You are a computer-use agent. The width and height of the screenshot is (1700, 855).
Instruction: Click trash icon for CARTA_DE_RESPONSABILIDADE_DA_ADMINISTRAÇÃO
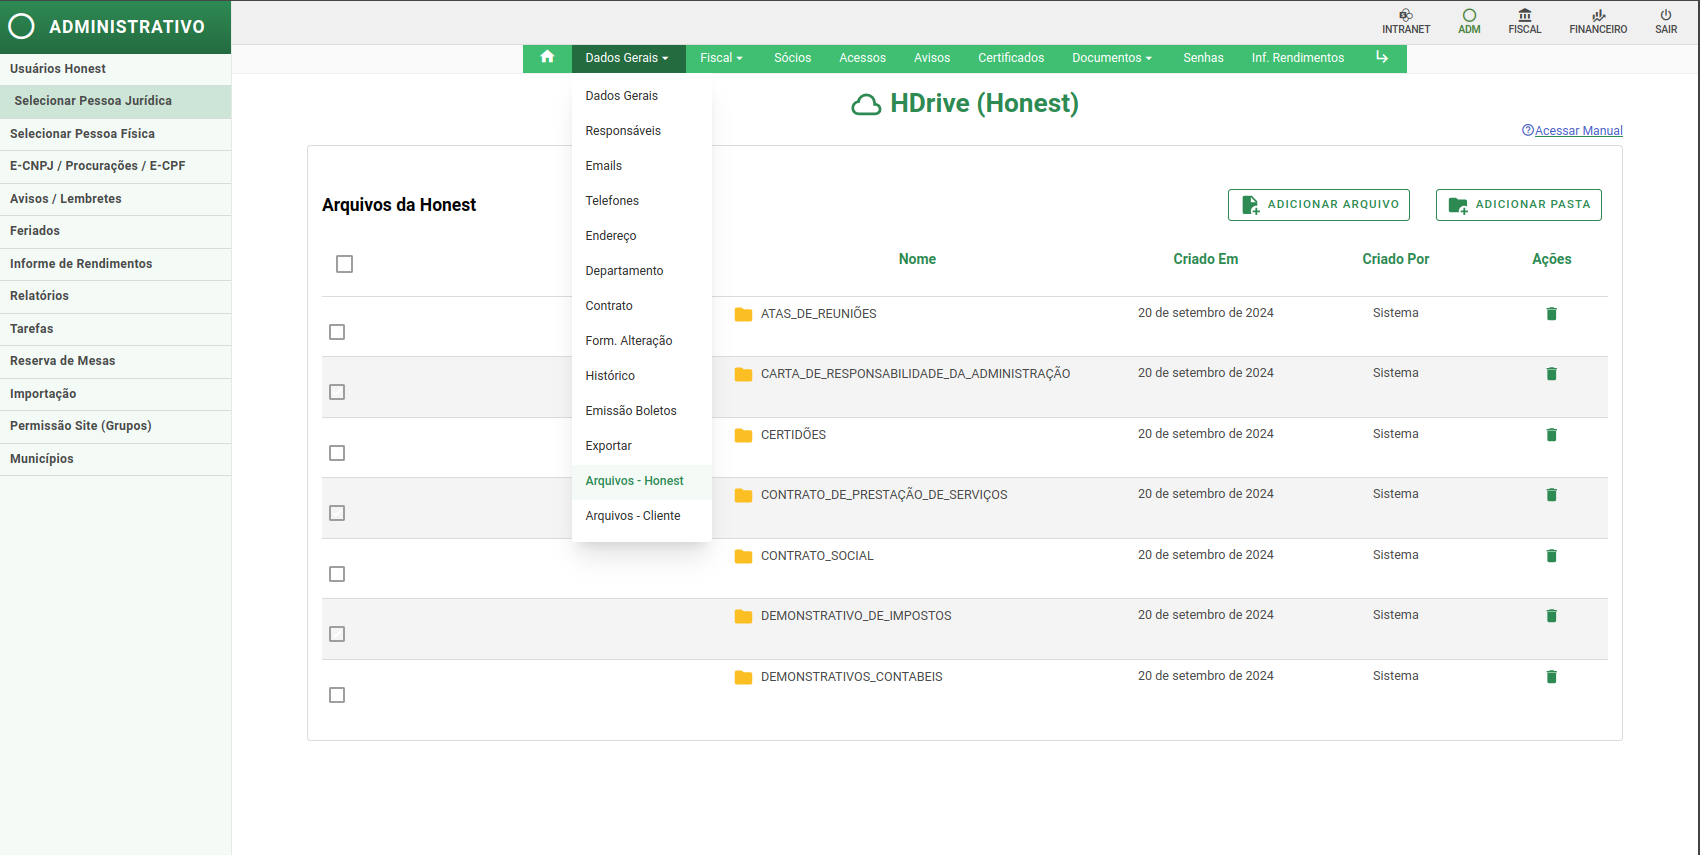pos(1552,374)
